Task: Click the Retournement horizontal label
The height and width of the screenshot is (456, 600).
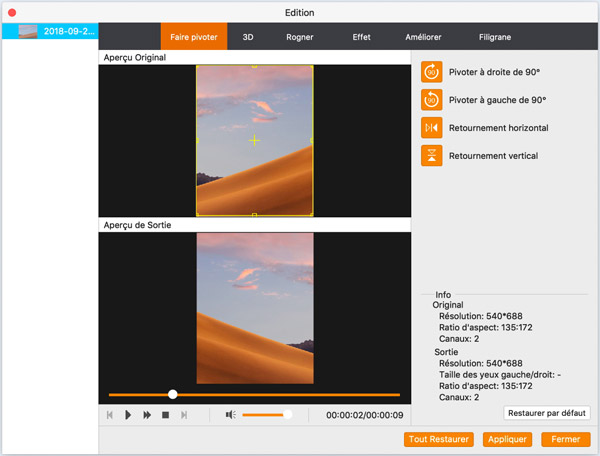Action: (498, 128)
